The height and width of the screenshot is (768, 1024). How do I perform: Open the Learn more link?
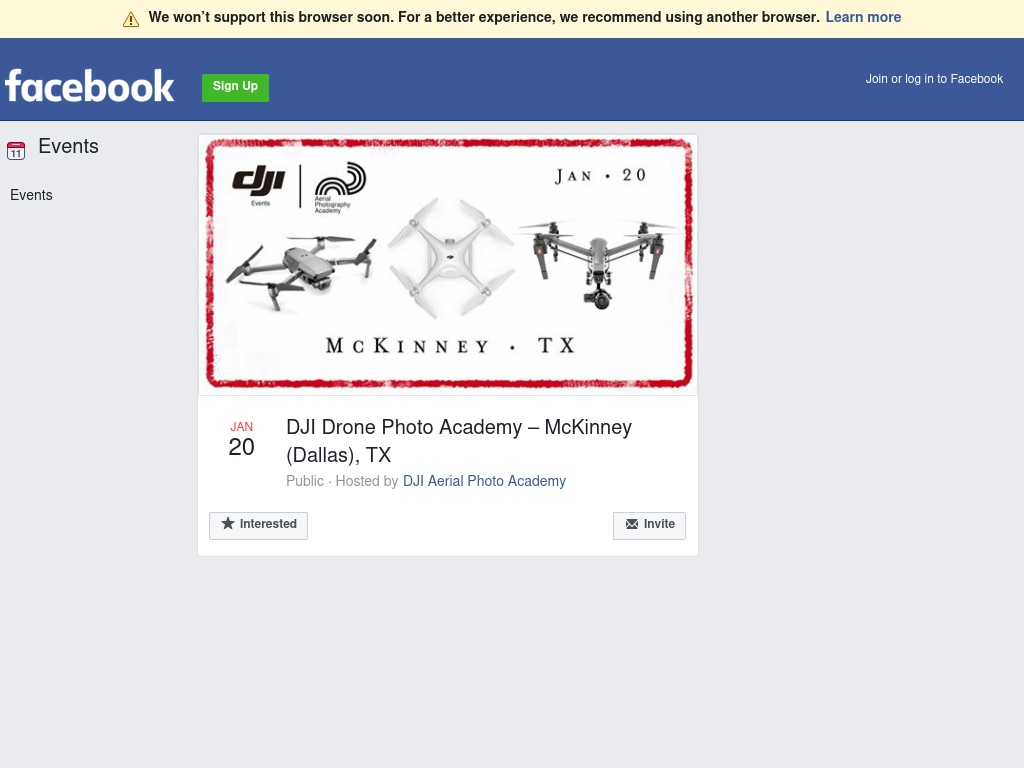(x=863, y=17)
